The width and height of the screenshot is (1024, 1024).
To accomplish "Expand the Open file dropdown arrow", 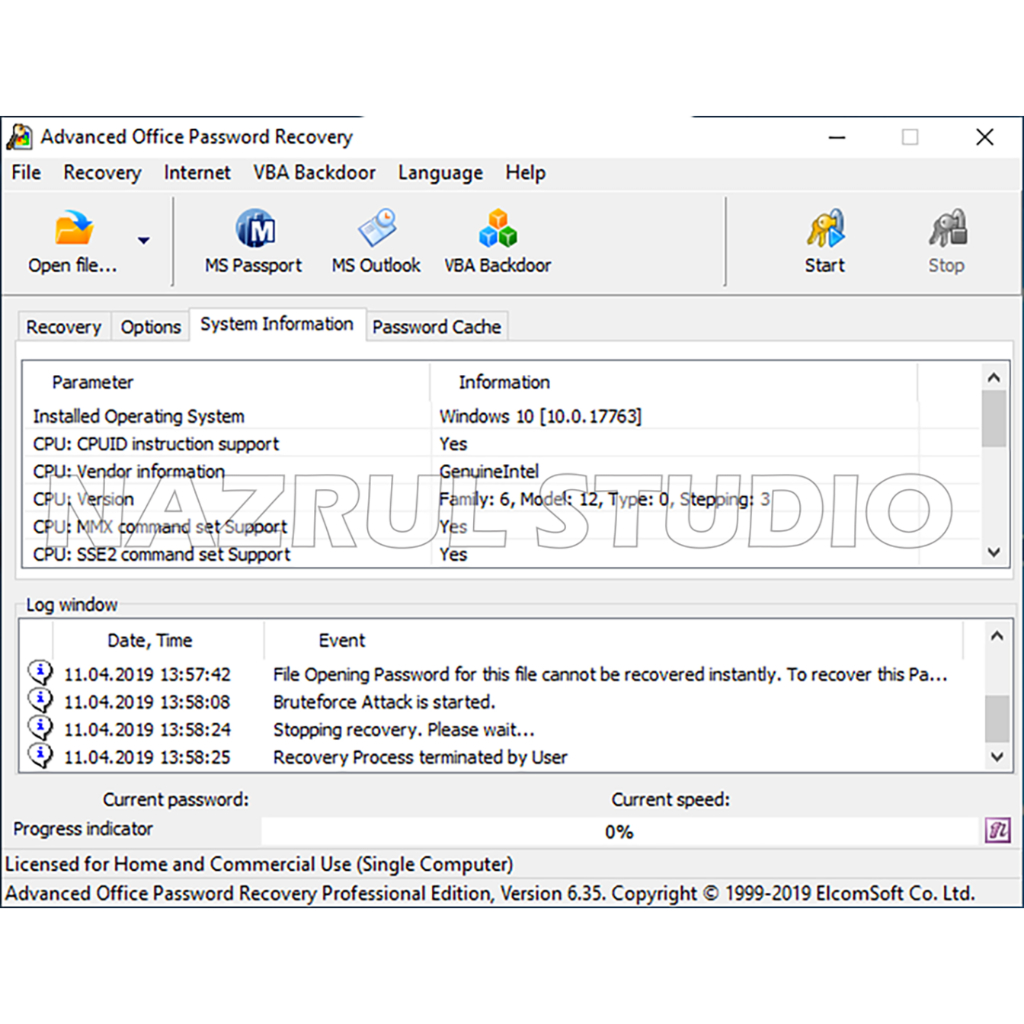I will pyautogui.click(x=143, y=240).
